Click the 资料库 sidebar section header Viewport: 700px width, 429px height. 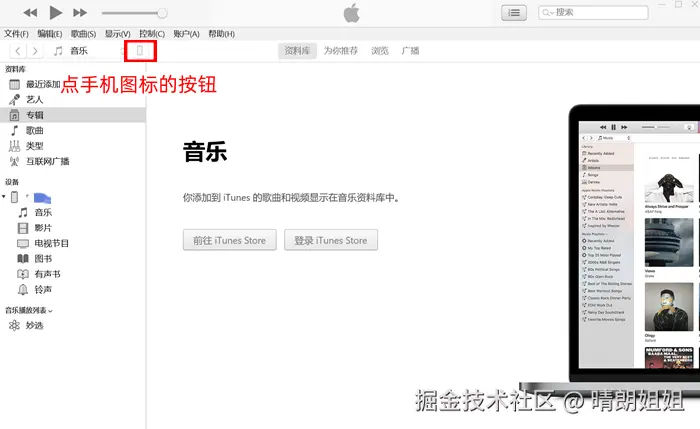click(15, 69)
